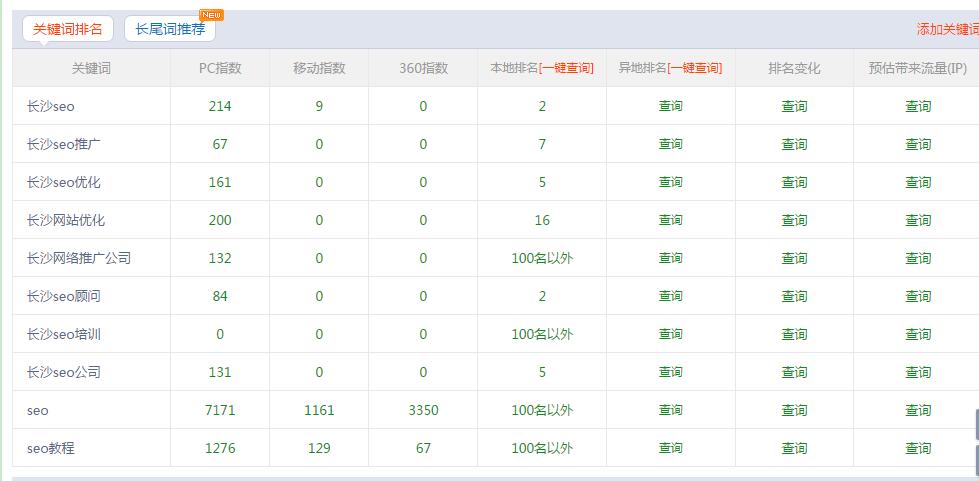Image resolution: width=979 pixels, height=481 pixels.
Task: Query 异地排名 for the 长沙seo row
Action: click(x=670, y=106)
